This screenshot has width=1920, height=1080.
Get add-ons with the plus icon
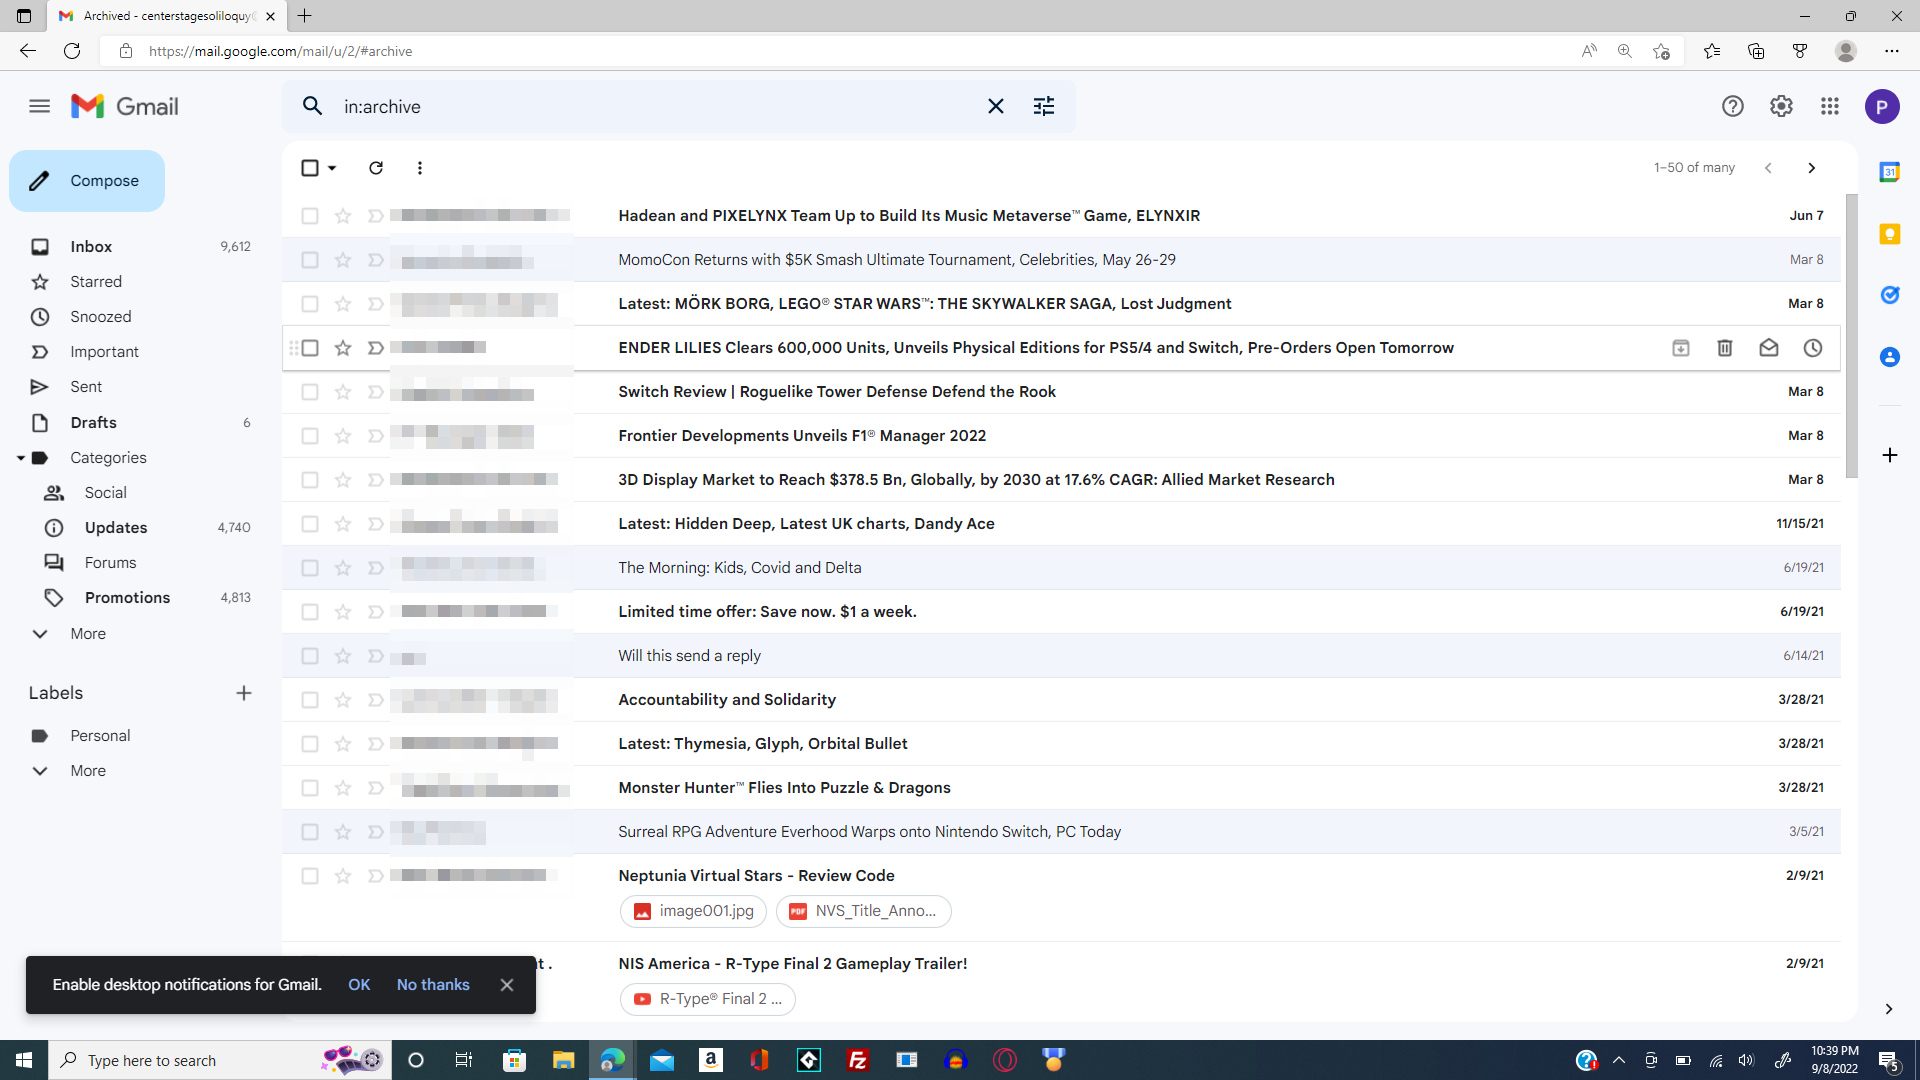(1889, 456)
